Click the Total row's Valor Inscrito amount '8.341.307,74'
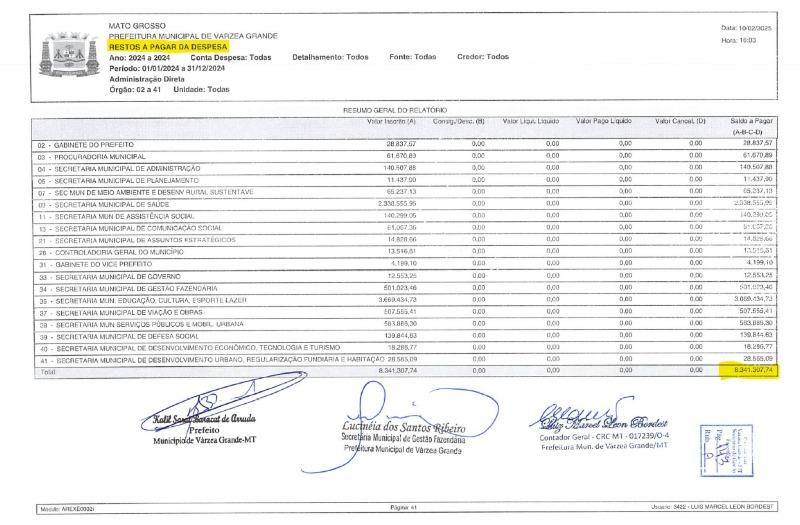 coord(397,370)
